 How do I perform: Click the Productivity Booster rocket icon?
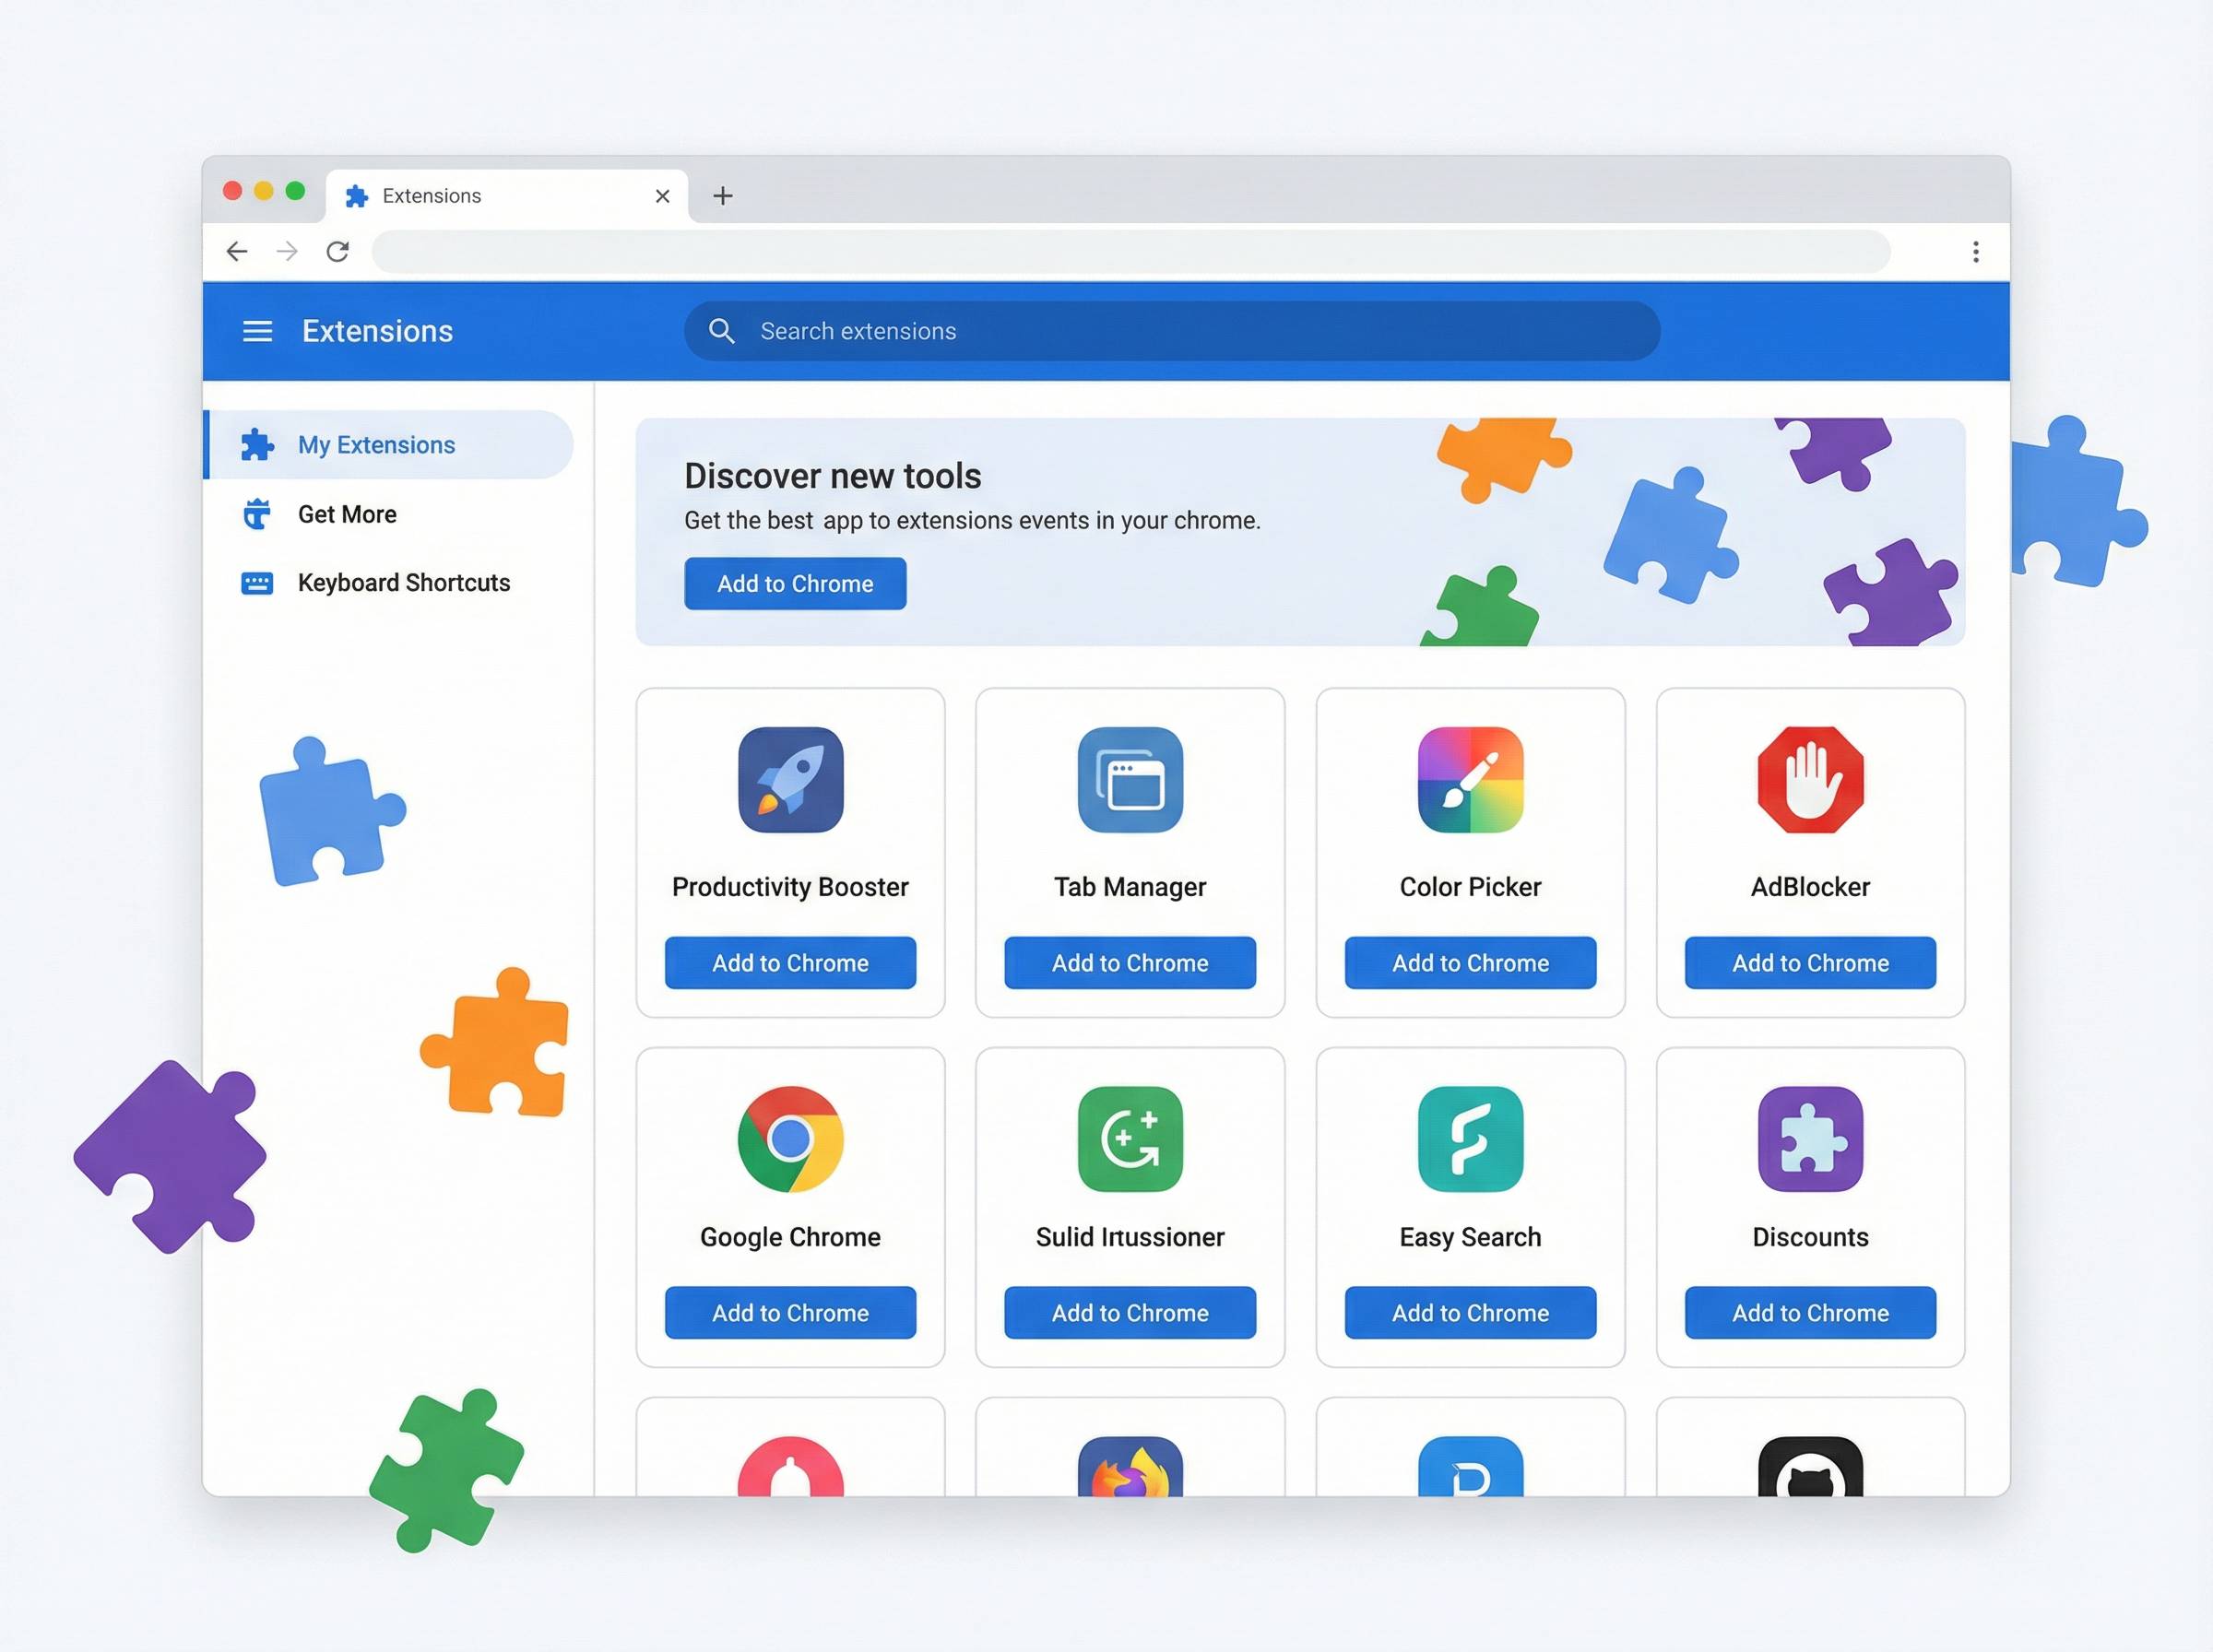click(790, 780)
